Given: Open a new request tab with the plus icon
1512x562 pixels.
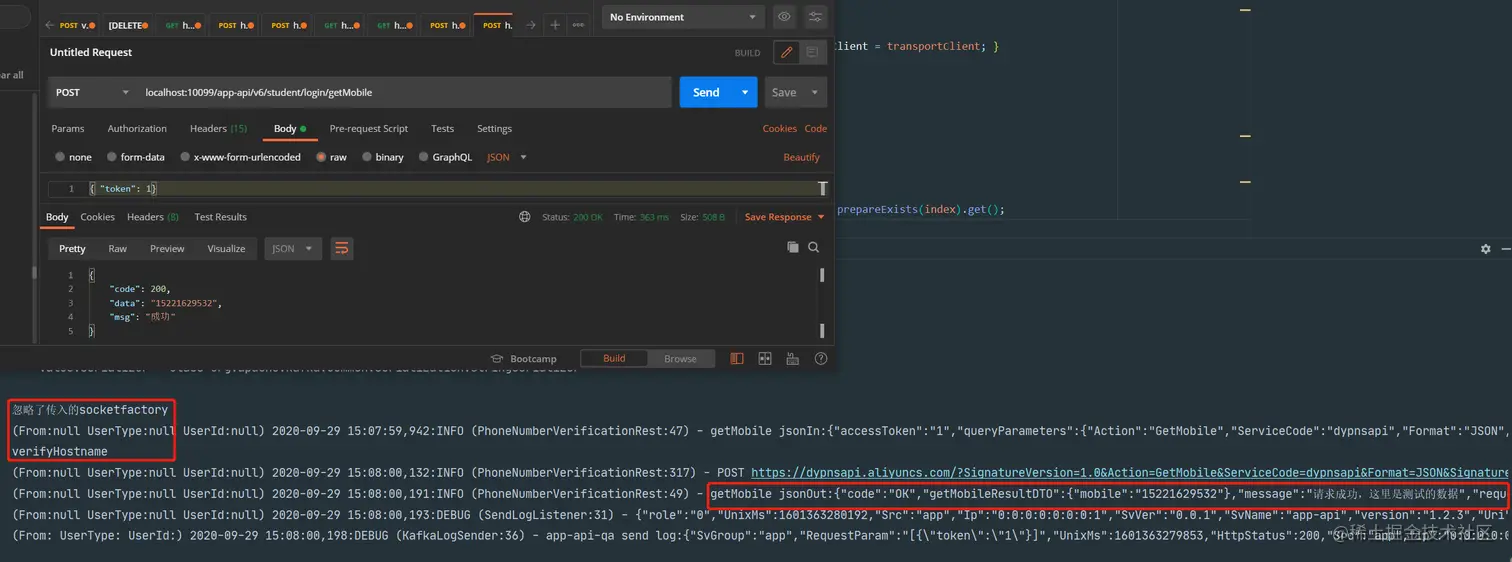Looking at the screenshot, I should click(555, 25).
